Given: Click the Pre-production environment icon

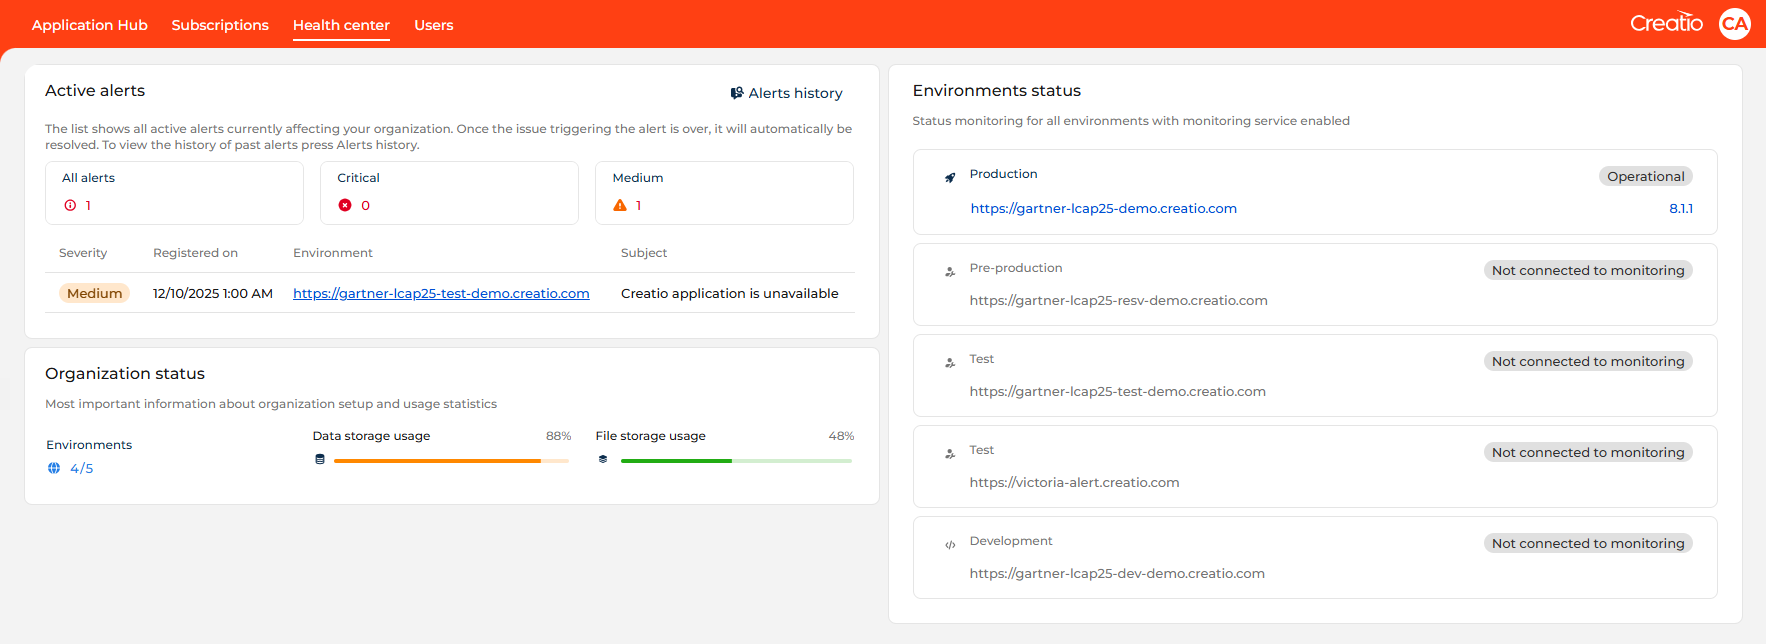Looking at the screenshot, I should (x=950, y=272).
